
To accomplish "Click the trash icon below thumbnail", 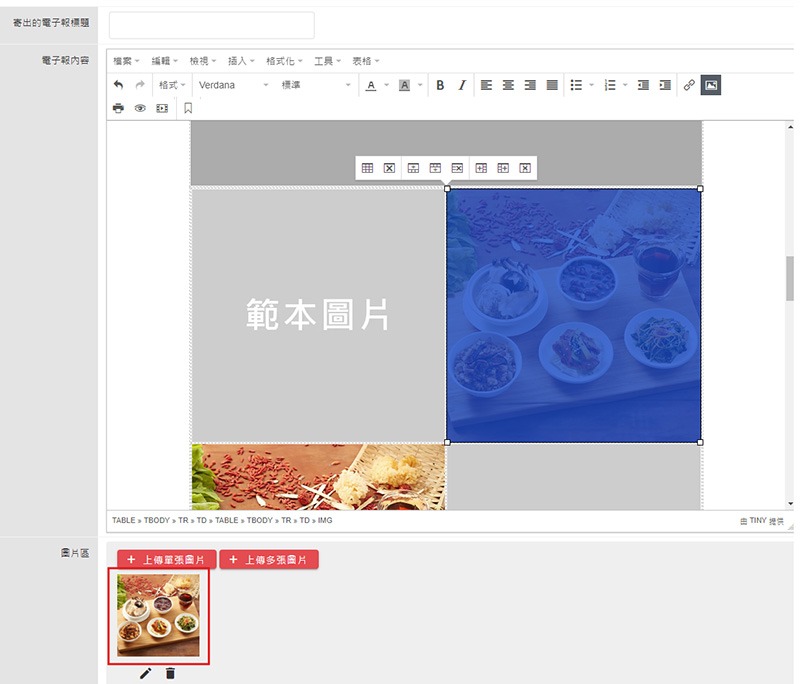I will [x=170, y=674].
